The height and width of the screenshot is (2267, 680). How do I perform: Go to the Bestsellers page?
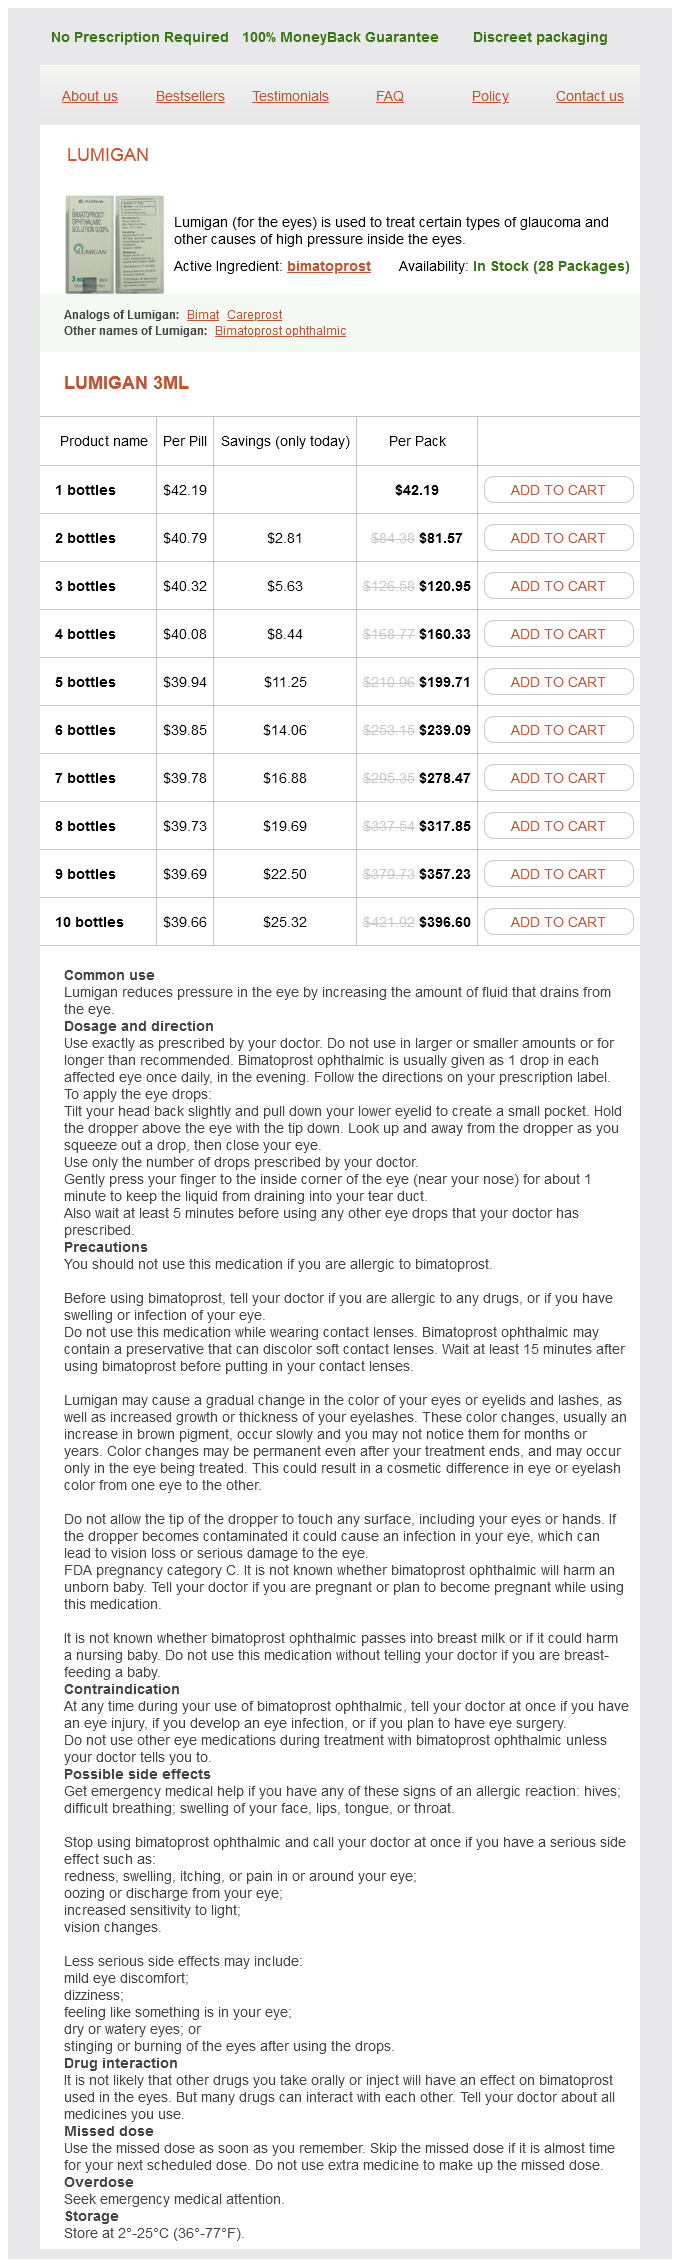pos(190,96)
